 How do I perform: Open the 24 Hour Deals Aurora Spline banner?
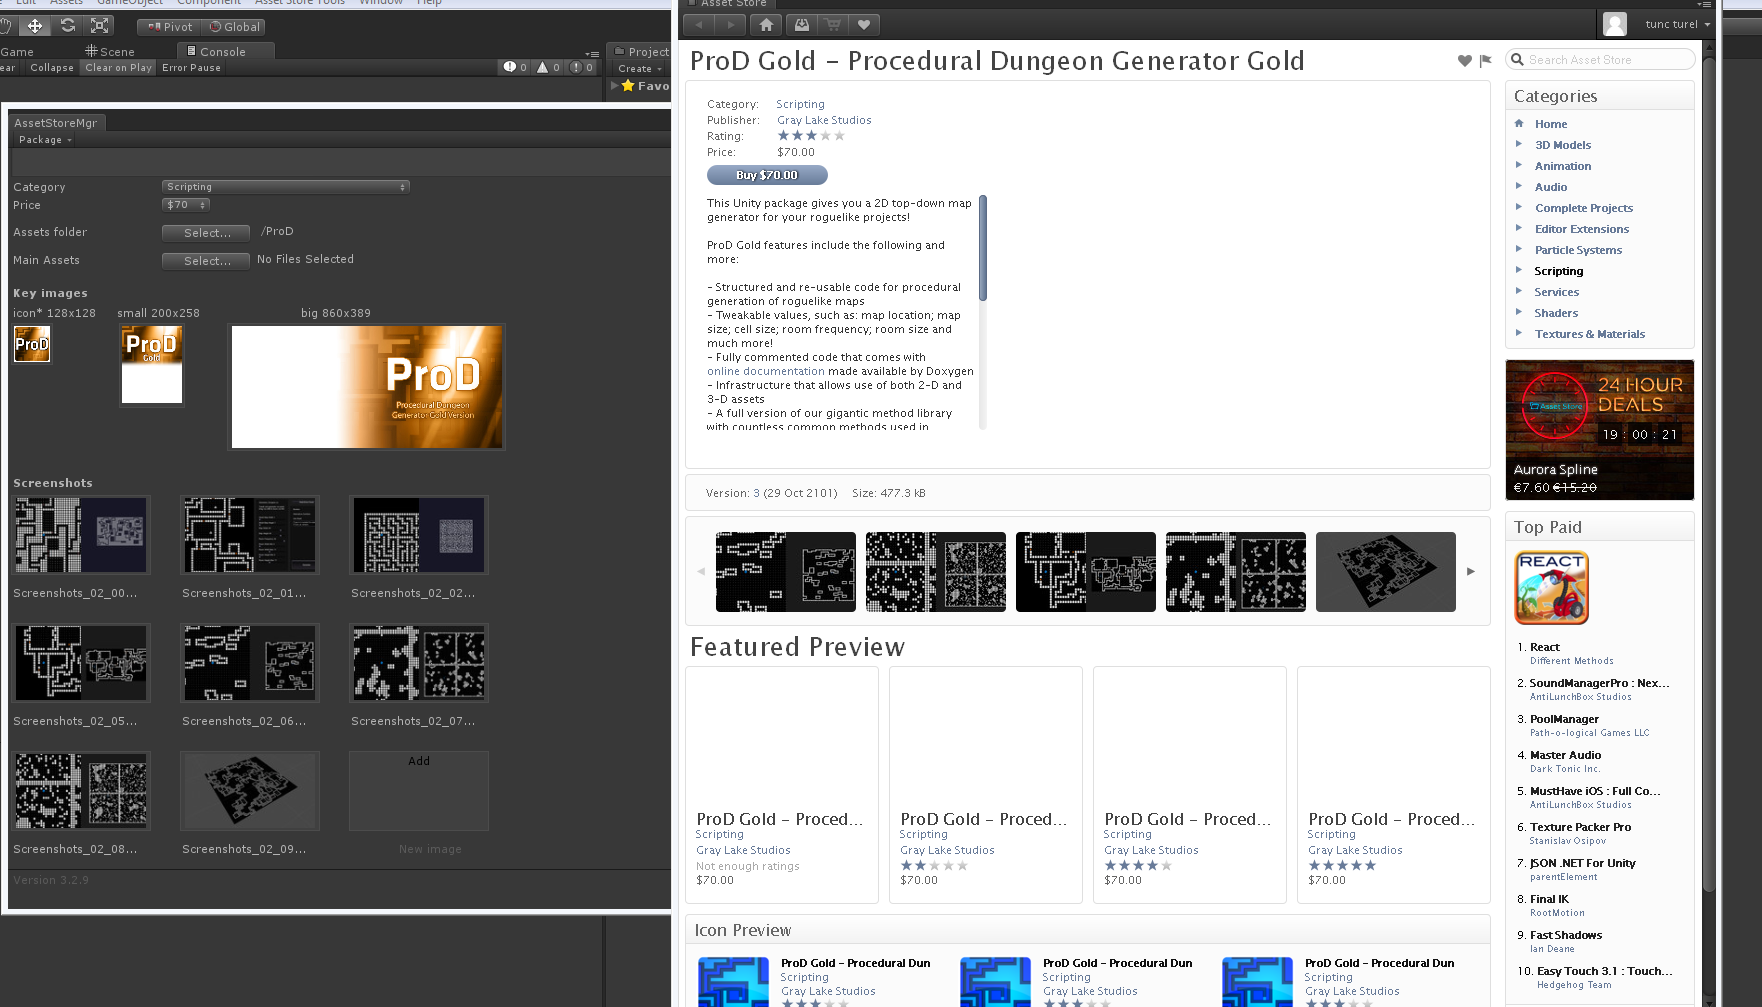(1600, 430)
